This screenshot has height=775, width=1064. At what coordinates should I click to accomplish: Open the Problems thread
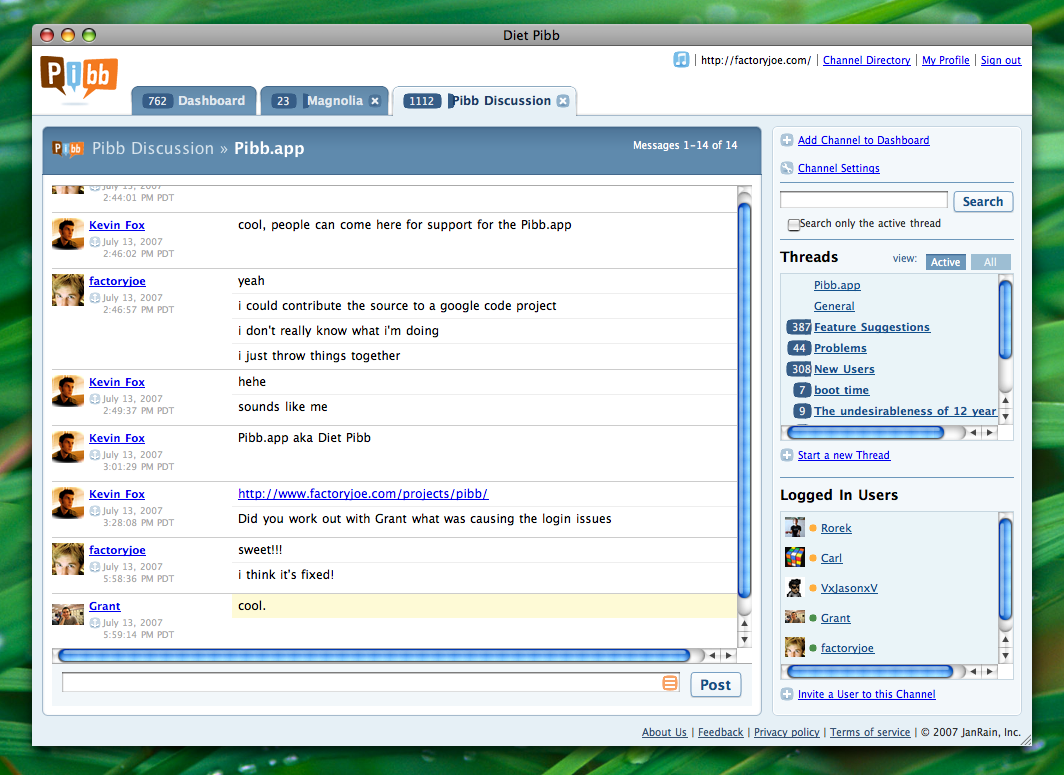840,348
